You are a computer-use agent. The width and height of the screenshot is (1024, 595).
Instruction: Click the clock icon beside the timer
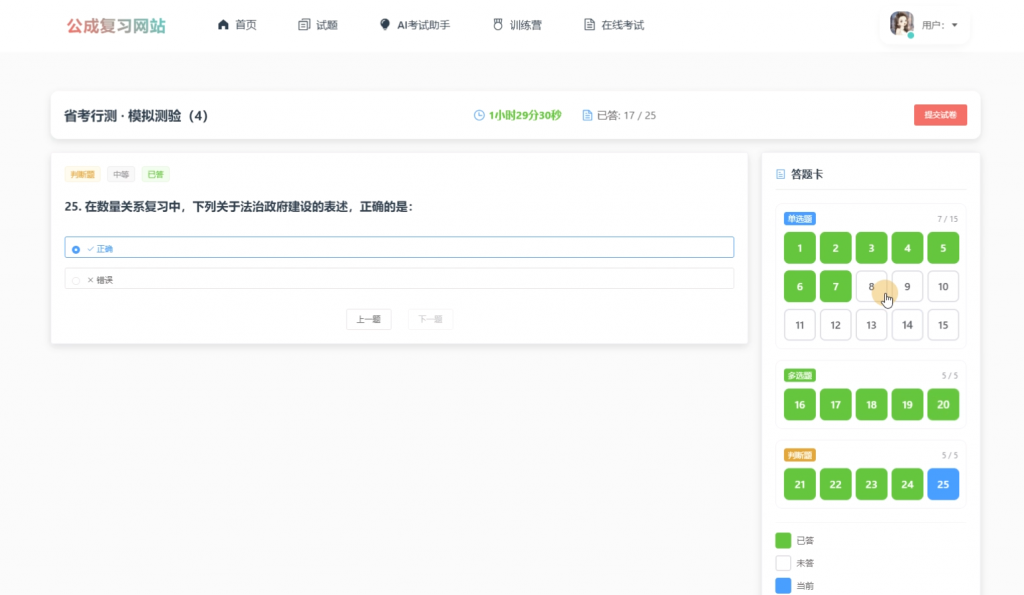[479, 115]
